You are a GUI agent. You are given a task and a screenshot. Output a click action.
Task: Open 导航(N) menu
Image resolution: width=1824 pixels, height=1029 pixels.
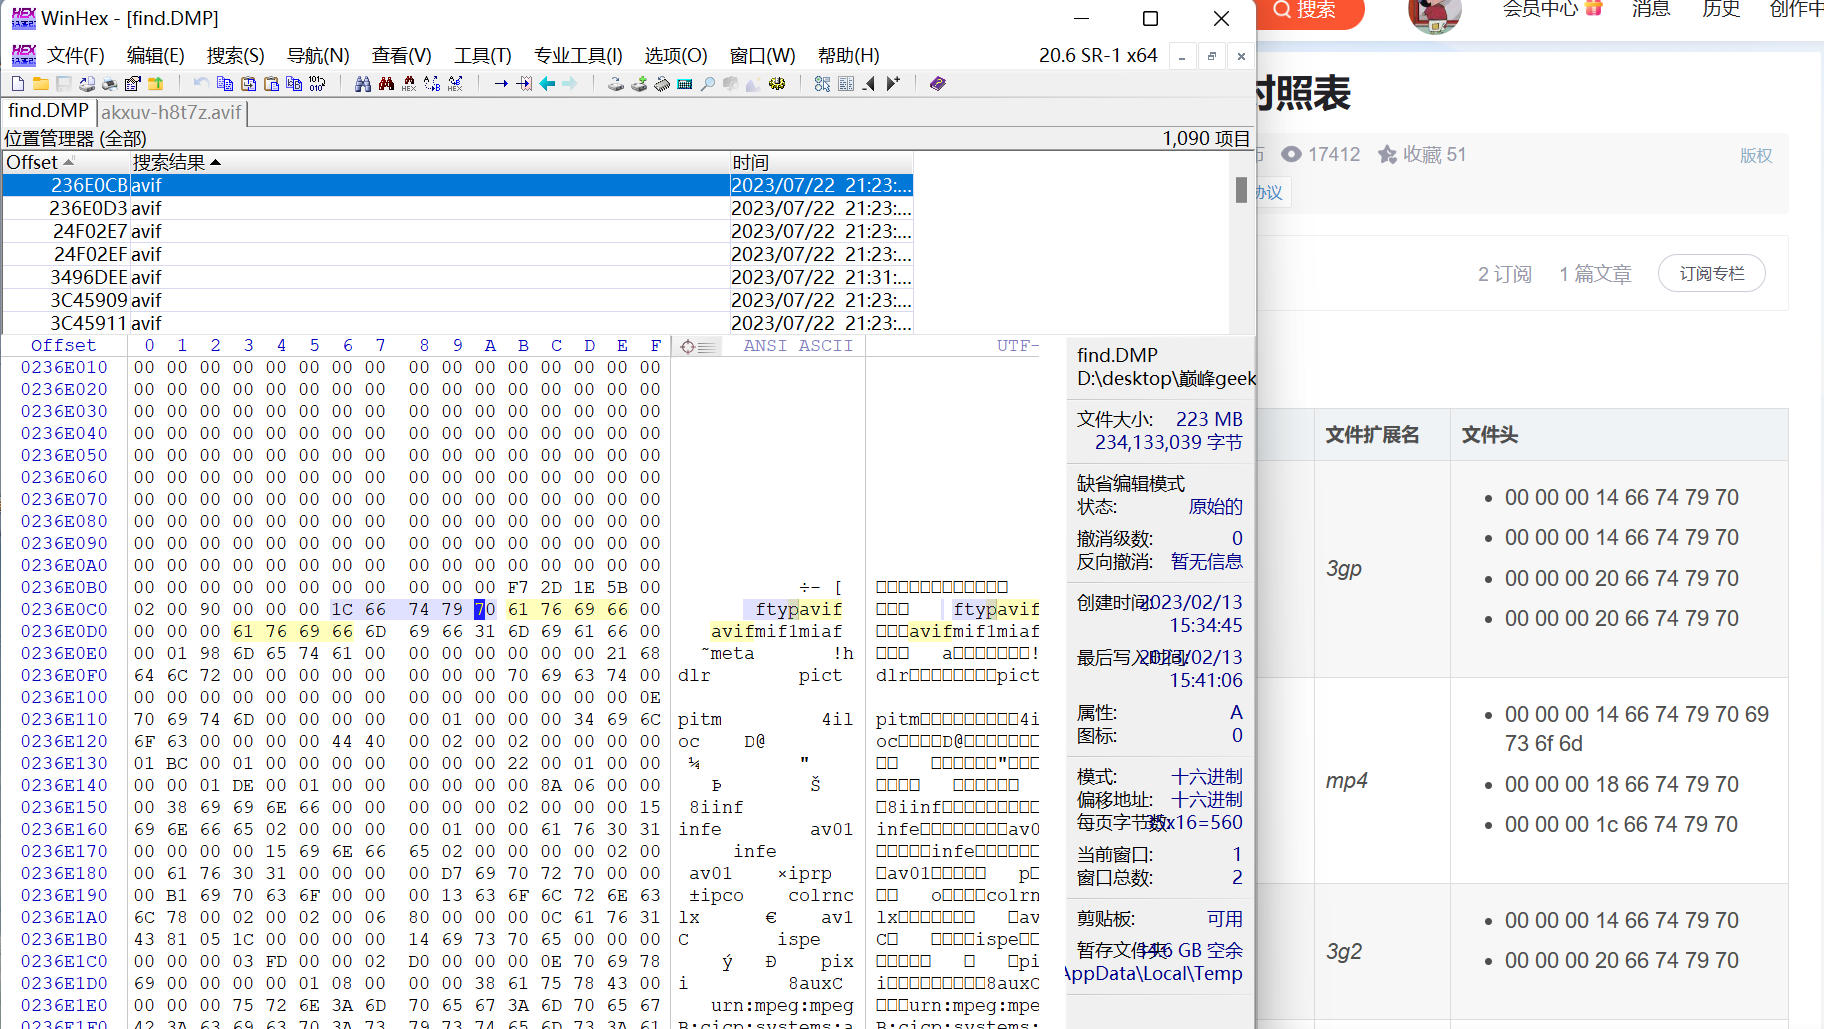[x=318, y=55]
